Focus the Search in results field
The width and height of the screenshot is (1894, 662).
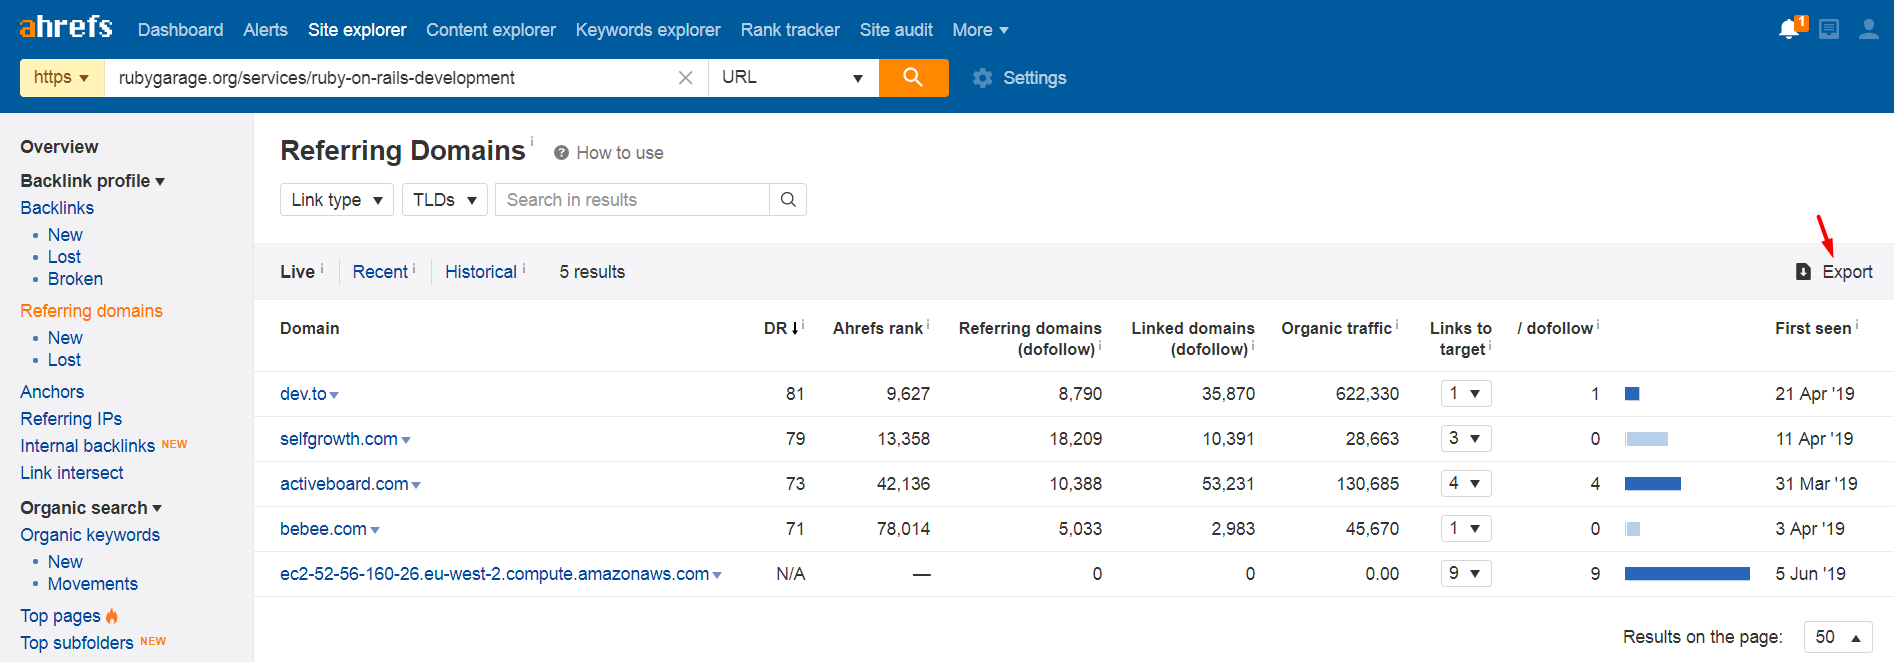[632, 200]
